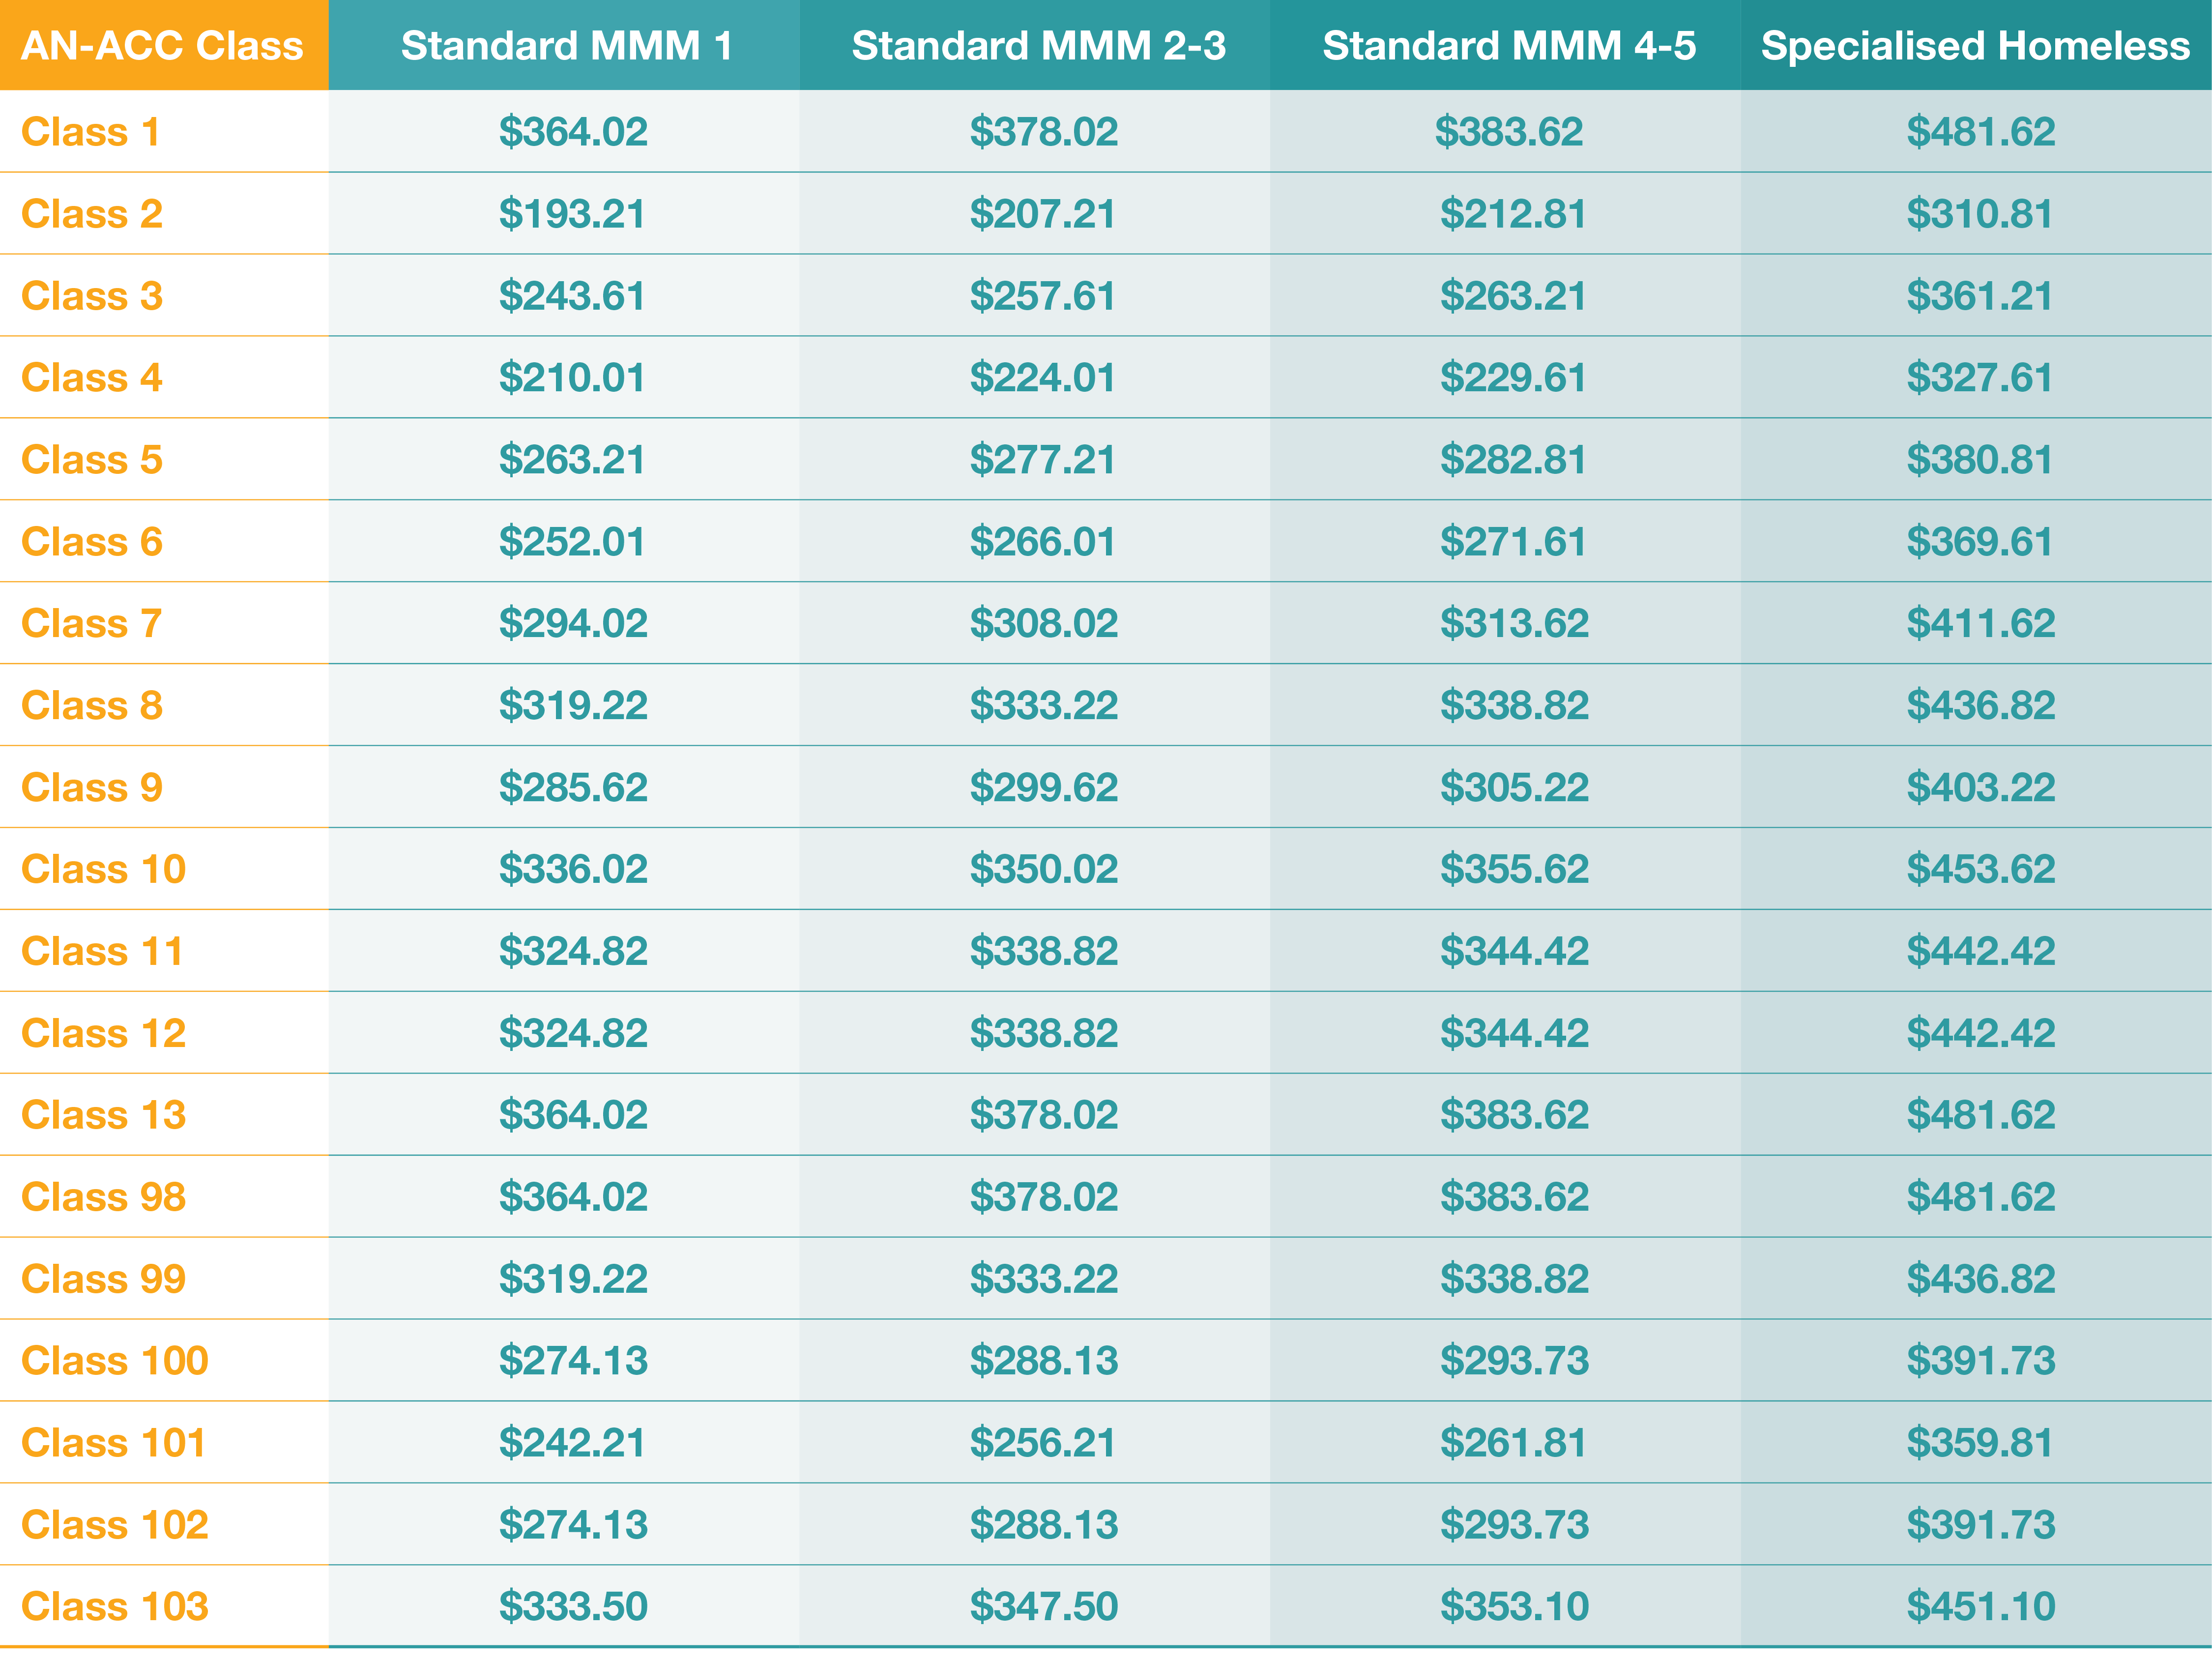Select the "$210.01" cell for Class 4
The height and width of the screenshot is (1659, 2212).
tap(572, 378)
